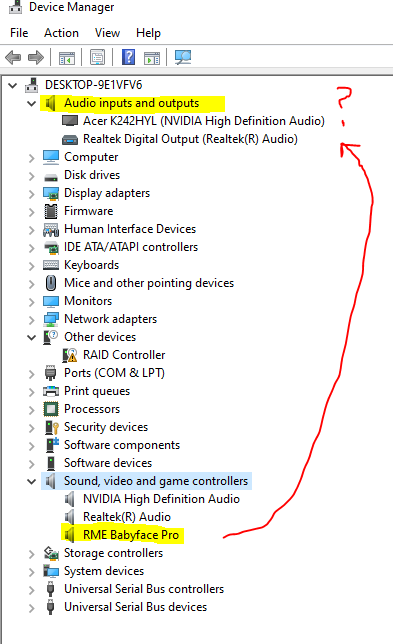The width and height of the screenshot is (393, 644).
Task: Collapse Audio inputs and outputs category
Action: [31, 103]
